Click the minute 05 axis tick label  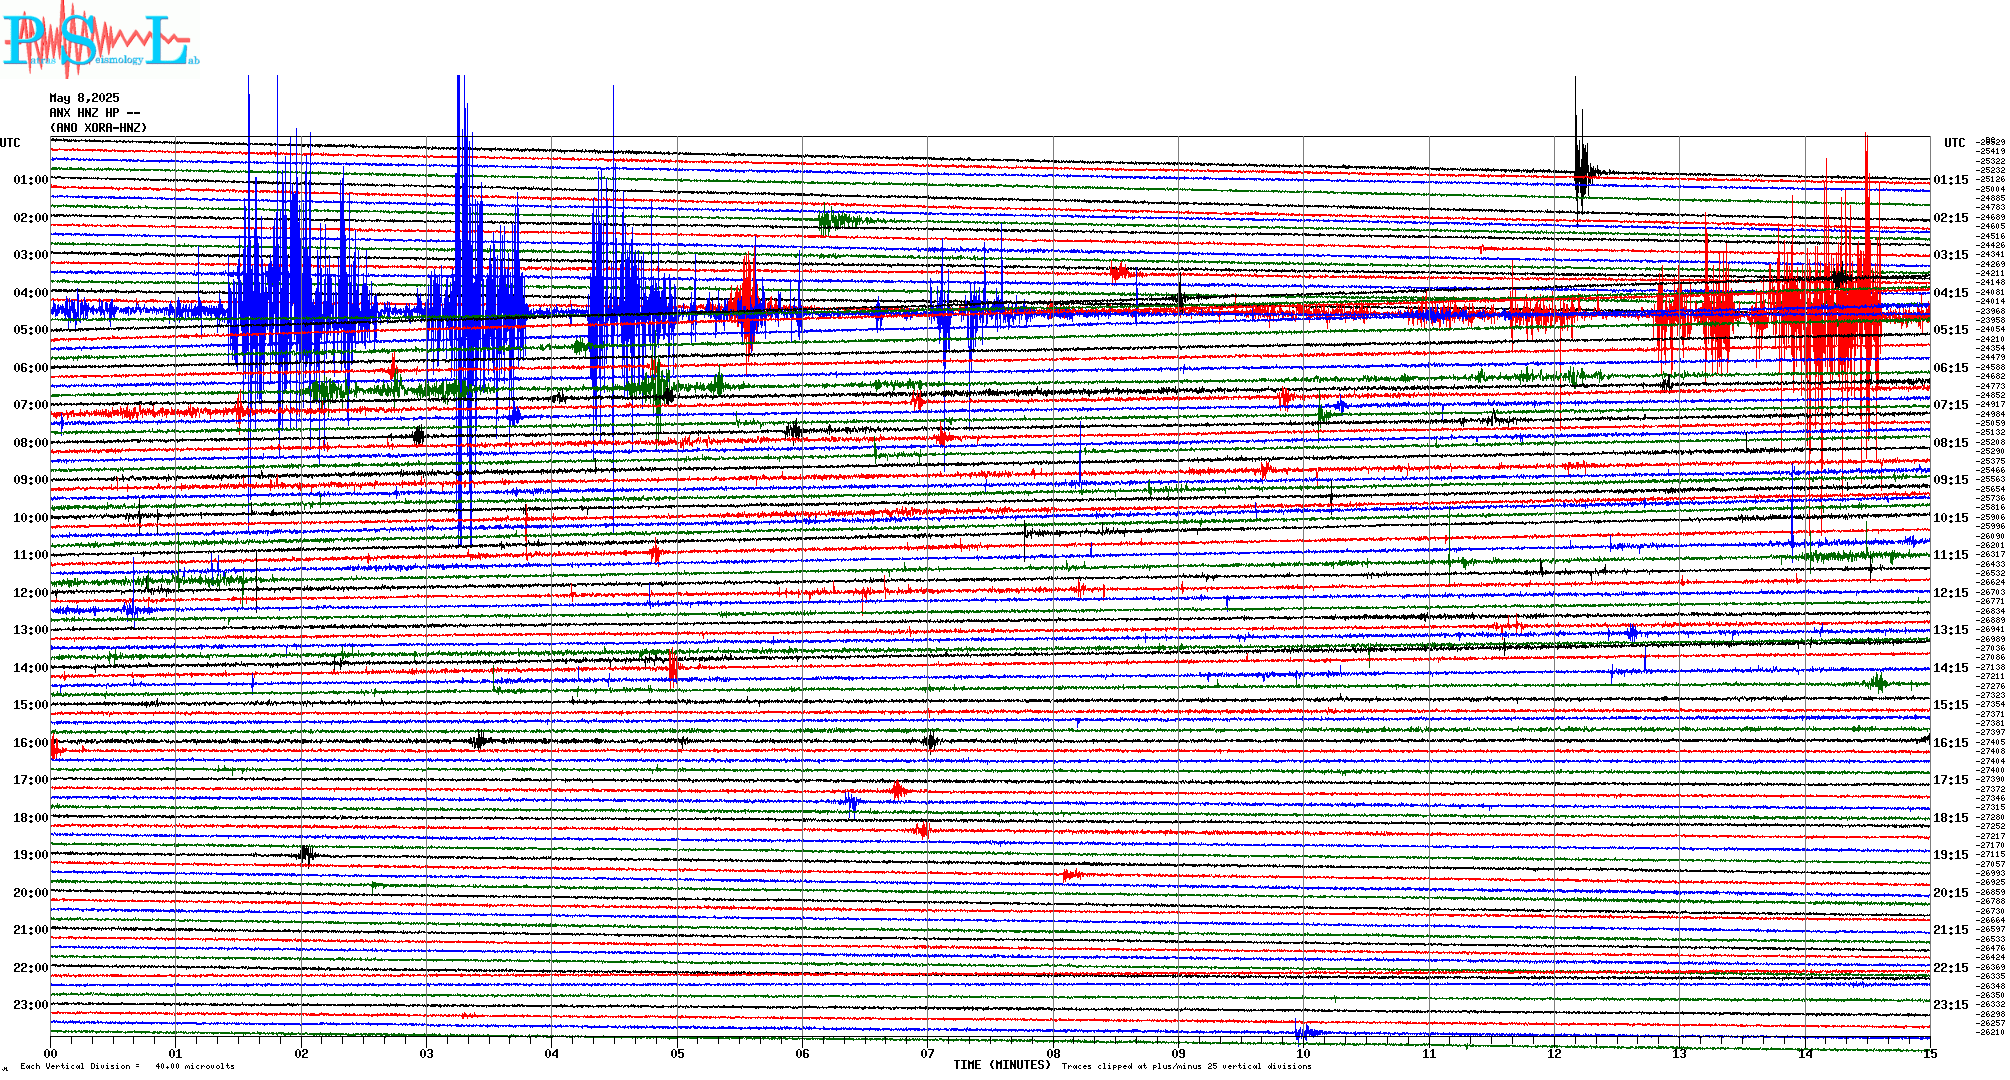coord(677,1054)
